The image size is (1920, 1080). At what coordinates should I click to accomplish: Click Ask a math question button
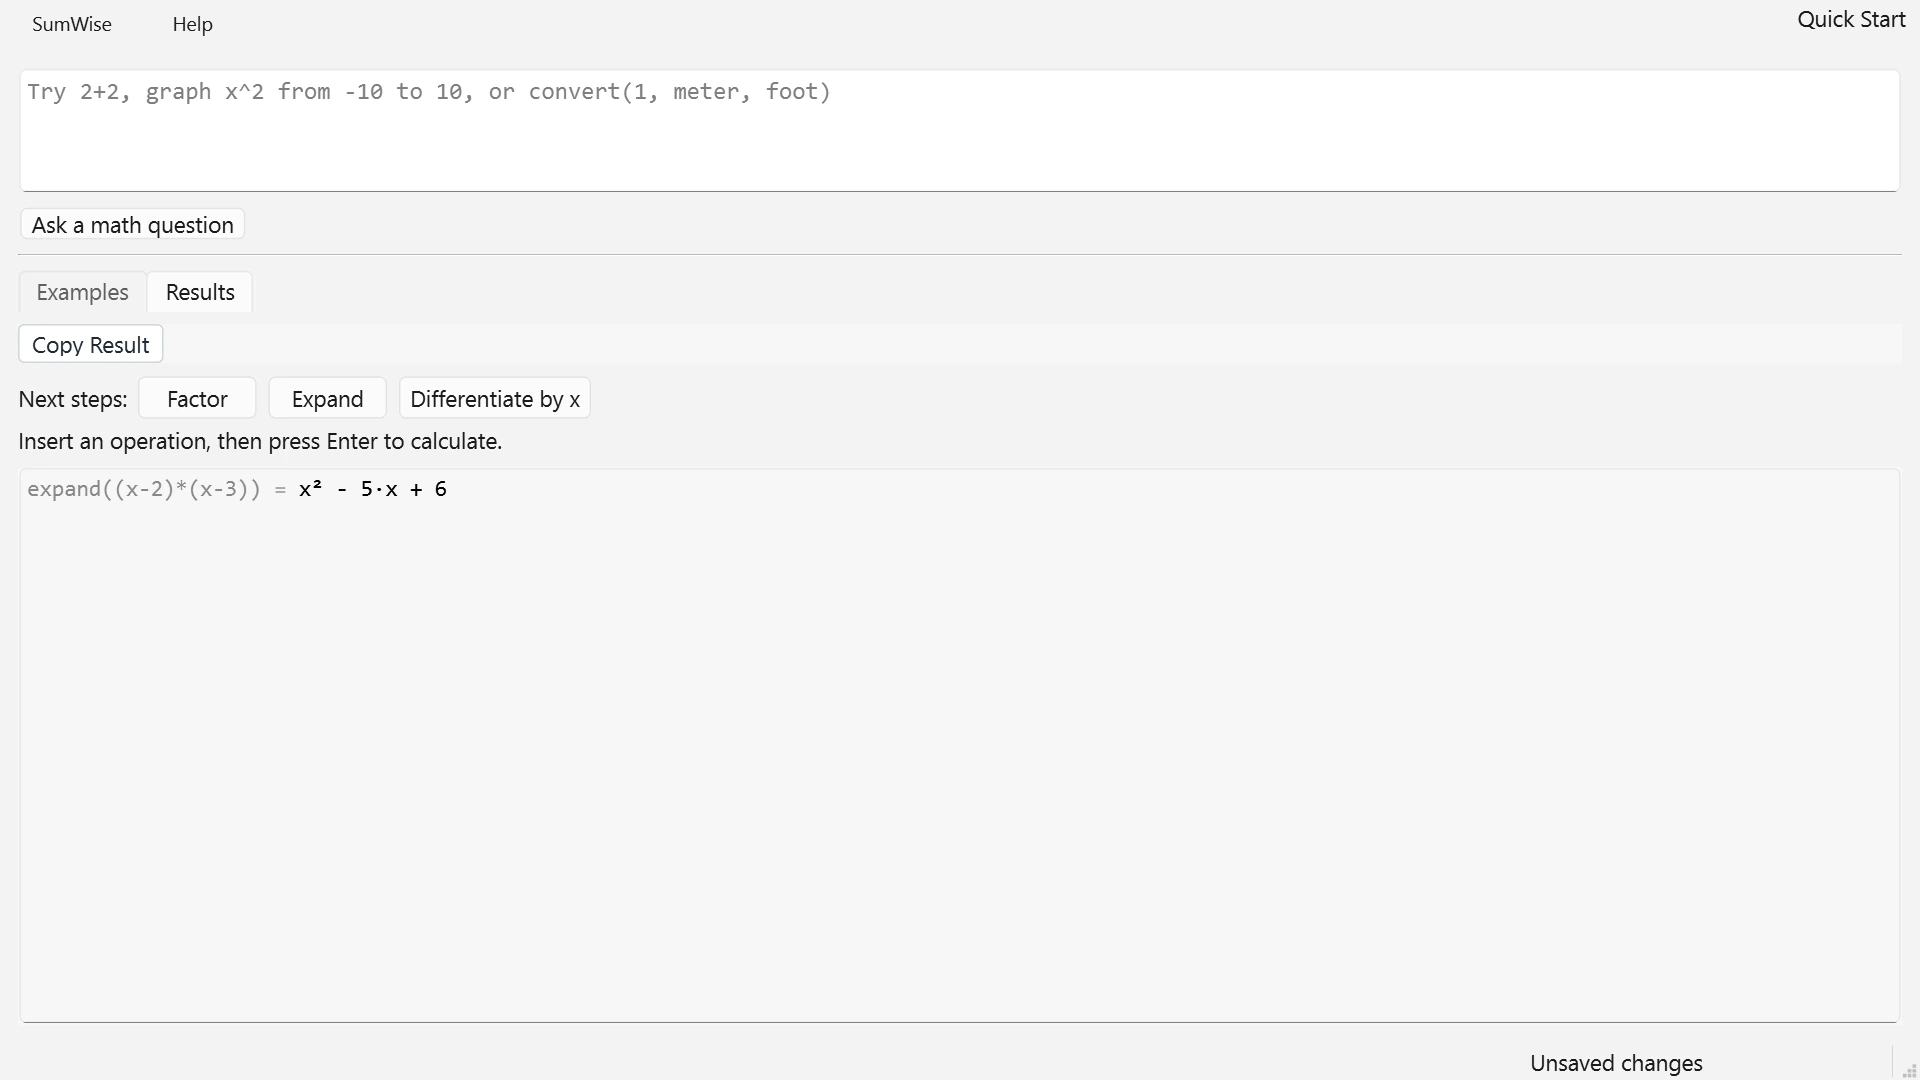(x=132, y=225)
